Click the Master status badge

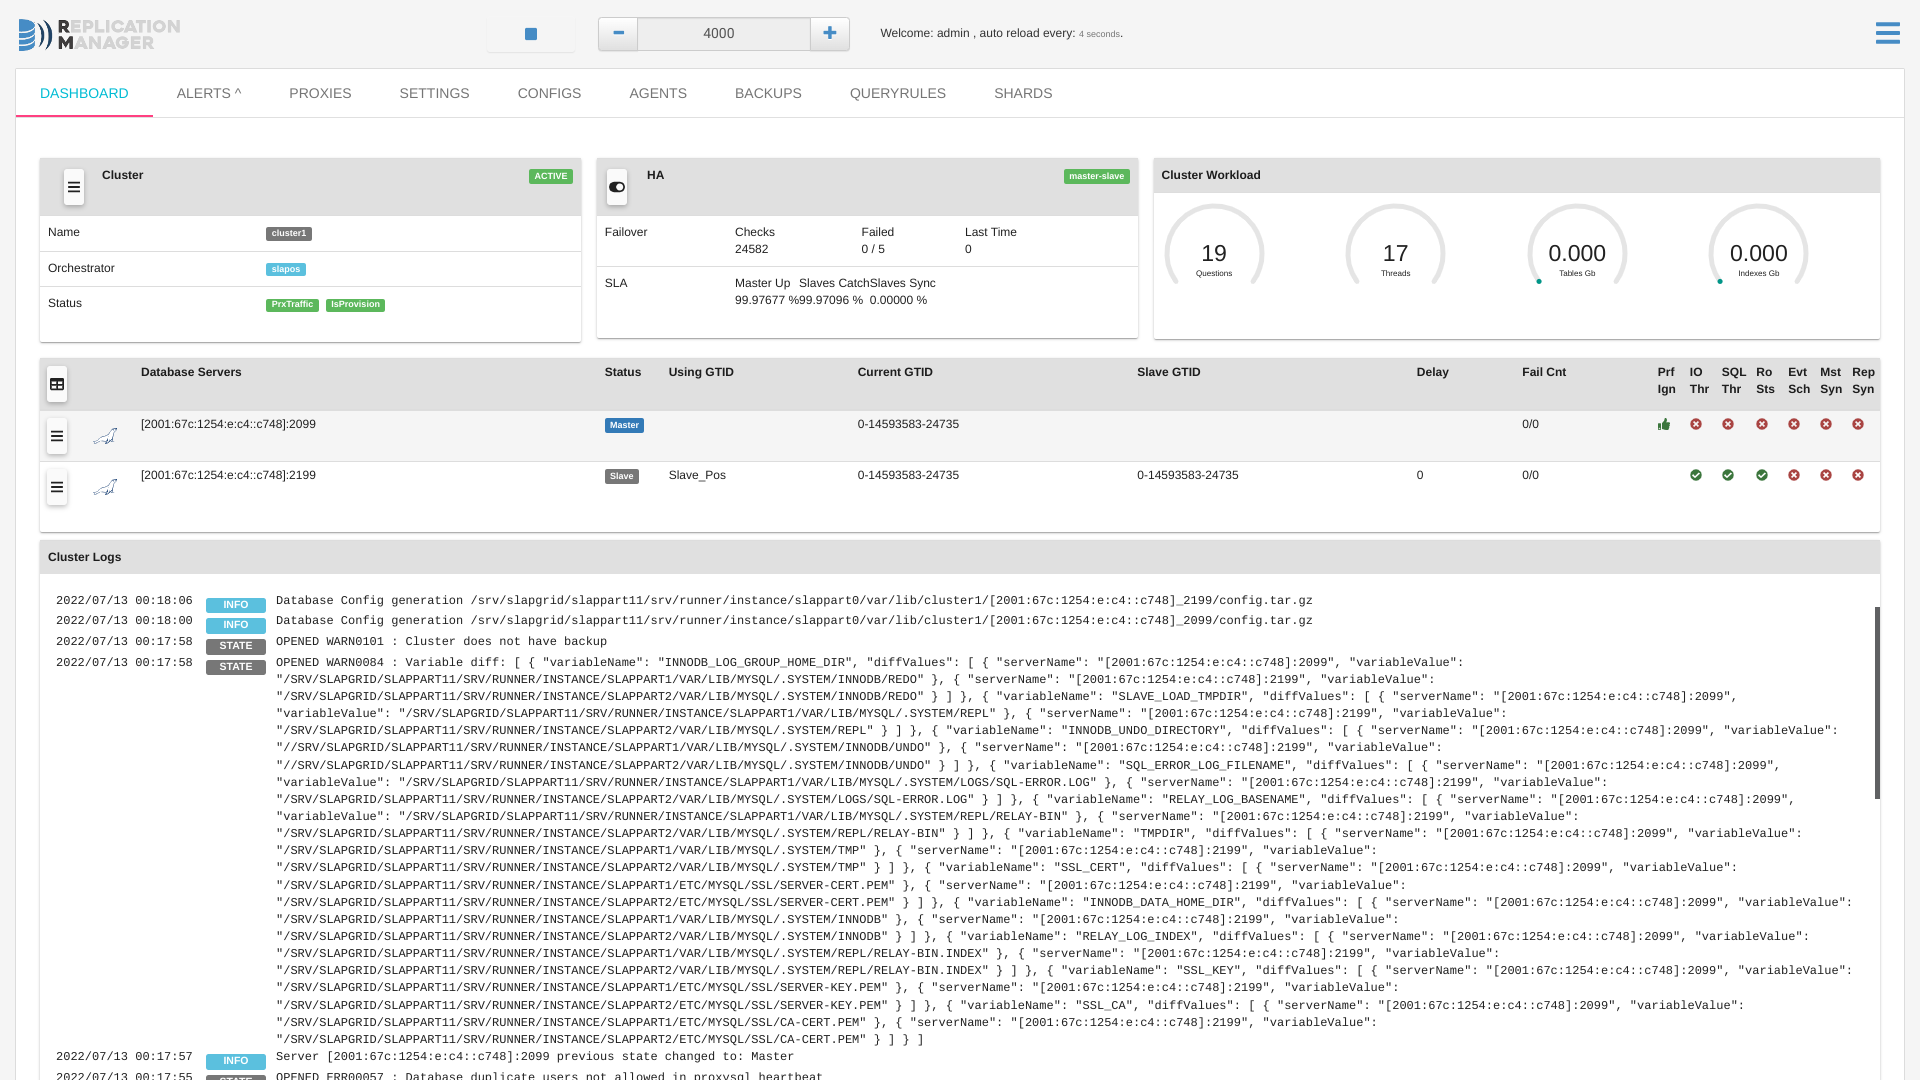[x=624, y=426]
